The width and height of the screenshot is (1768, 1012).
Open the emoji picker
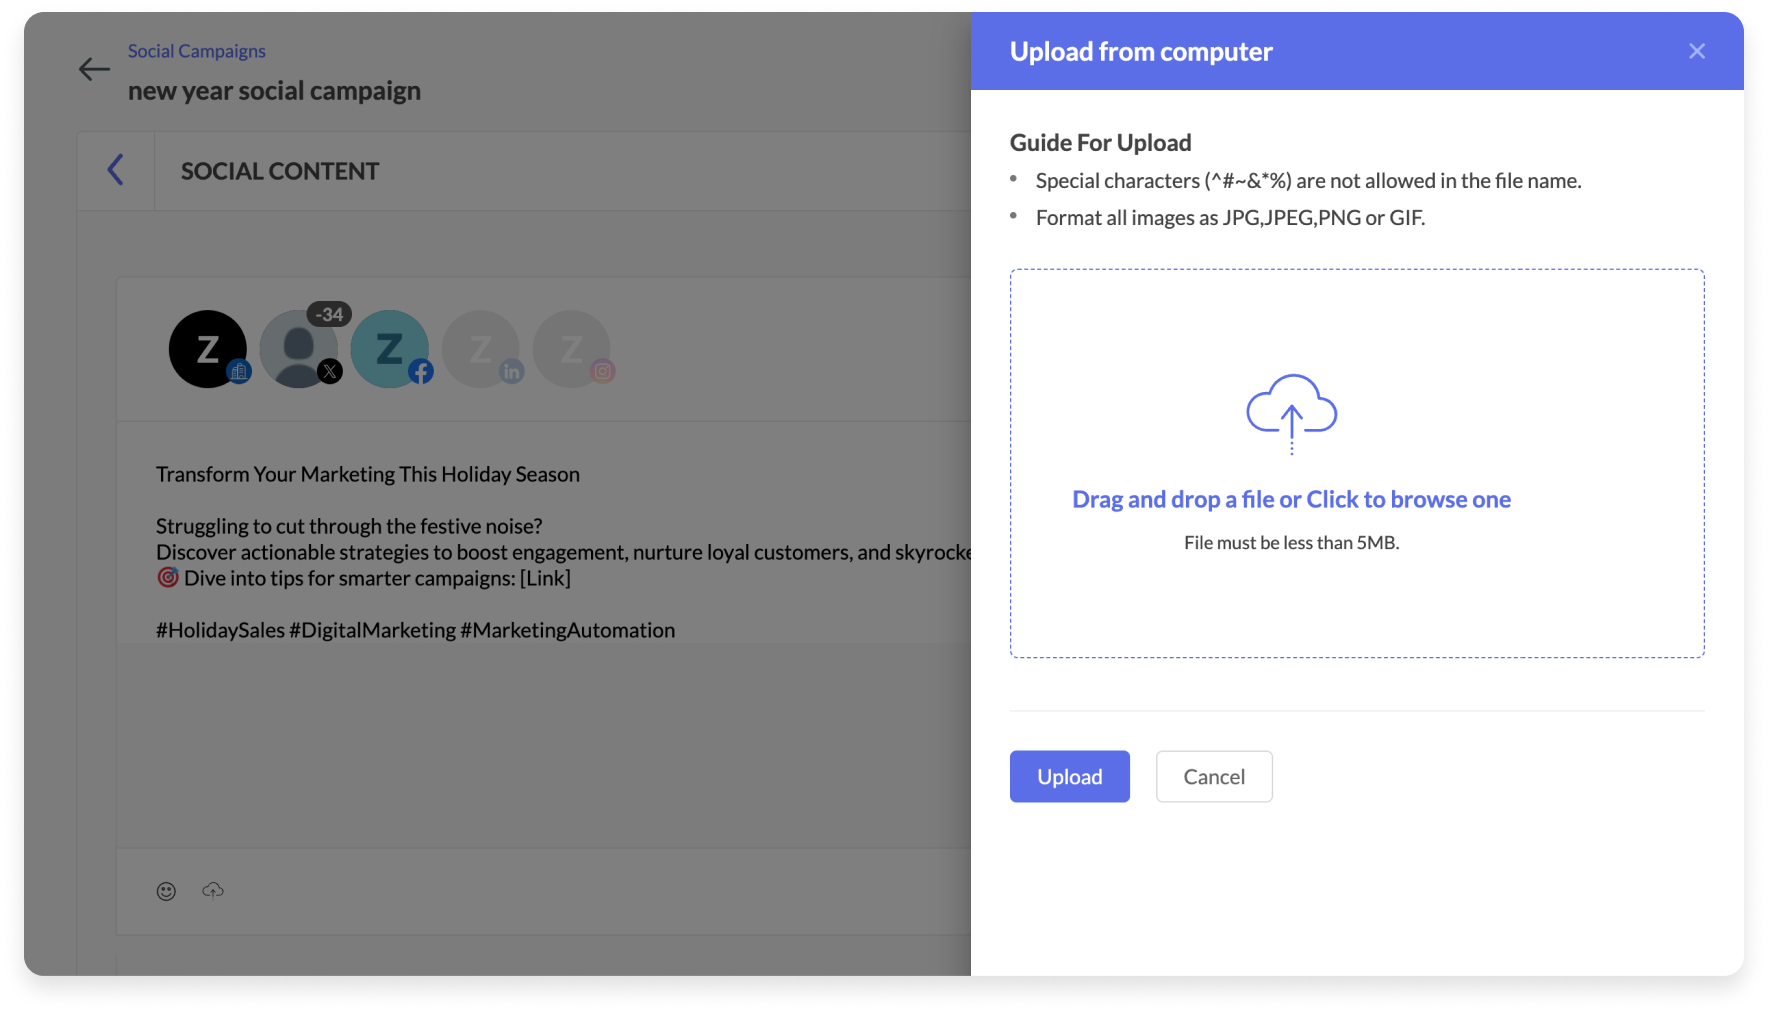point(165,890)
